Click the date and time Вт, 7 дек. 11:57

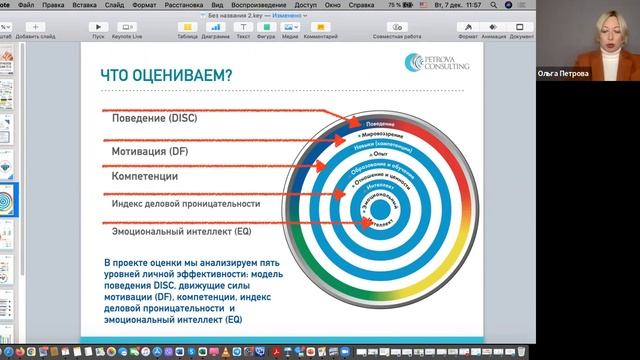(458, 5)
